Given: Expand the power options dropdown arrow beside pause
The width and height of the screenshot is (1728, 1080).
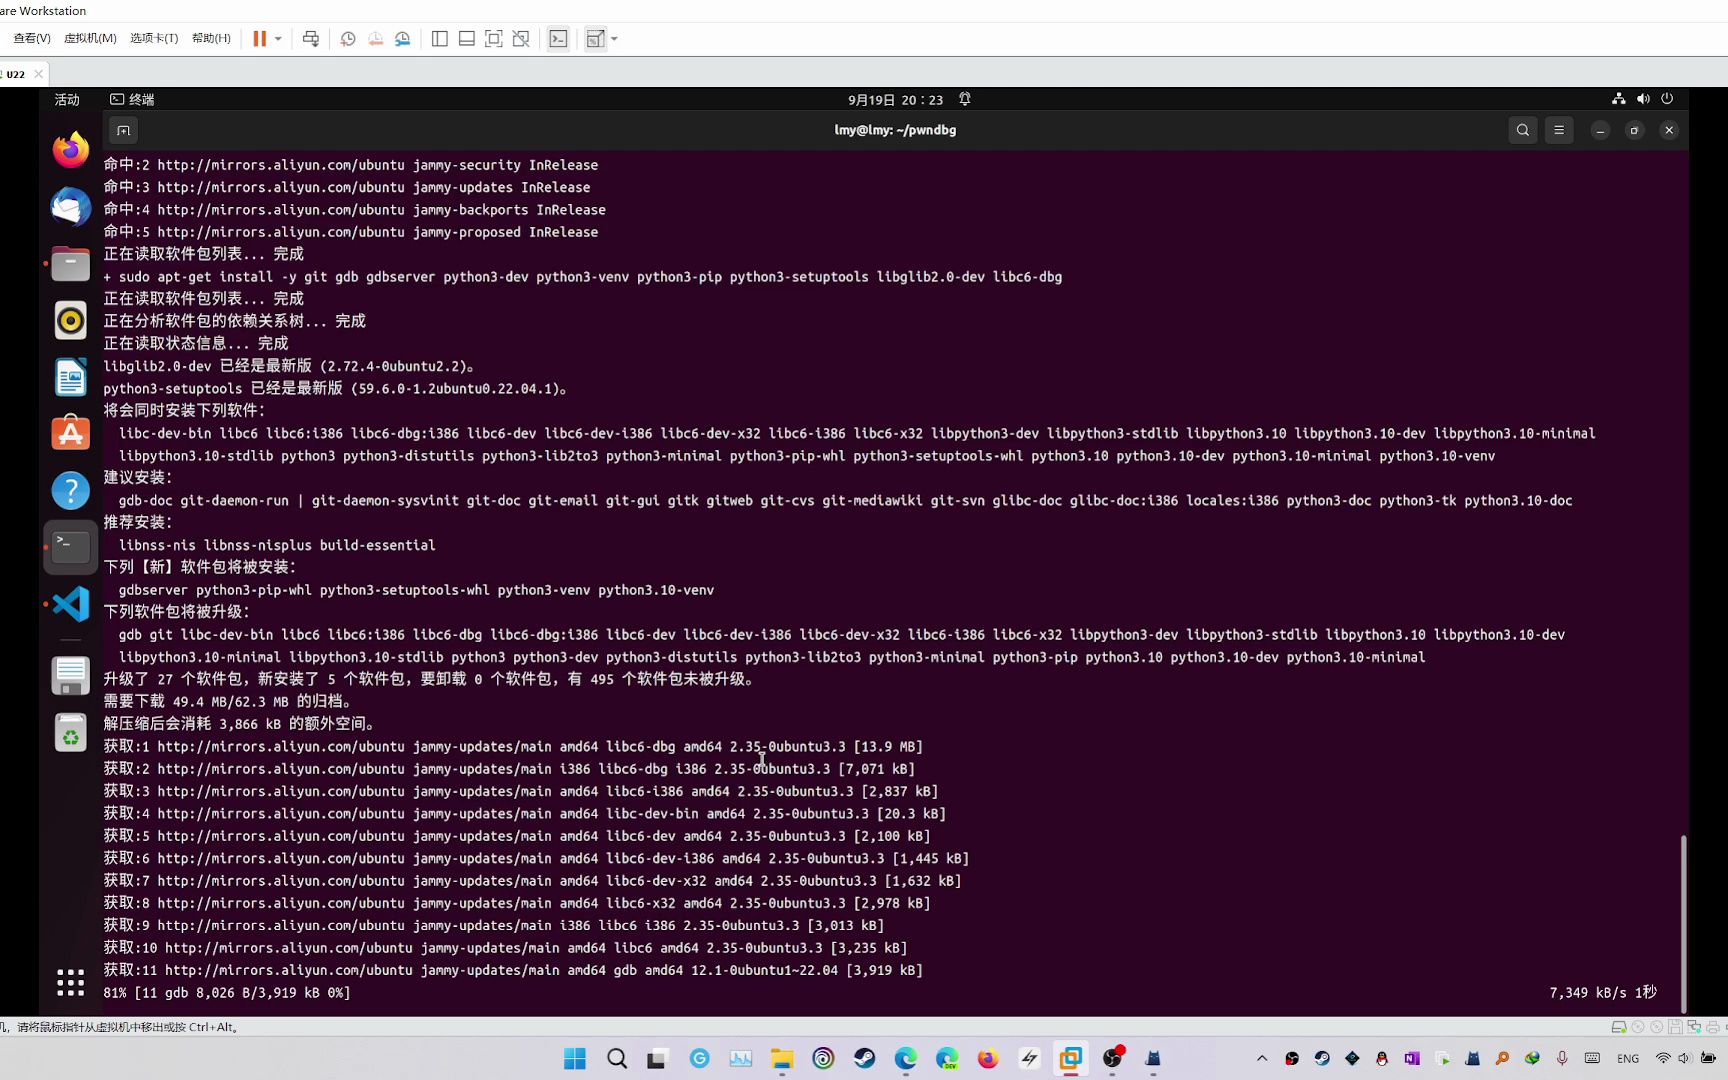Looking at the screenshot, I should pos(278,39).
